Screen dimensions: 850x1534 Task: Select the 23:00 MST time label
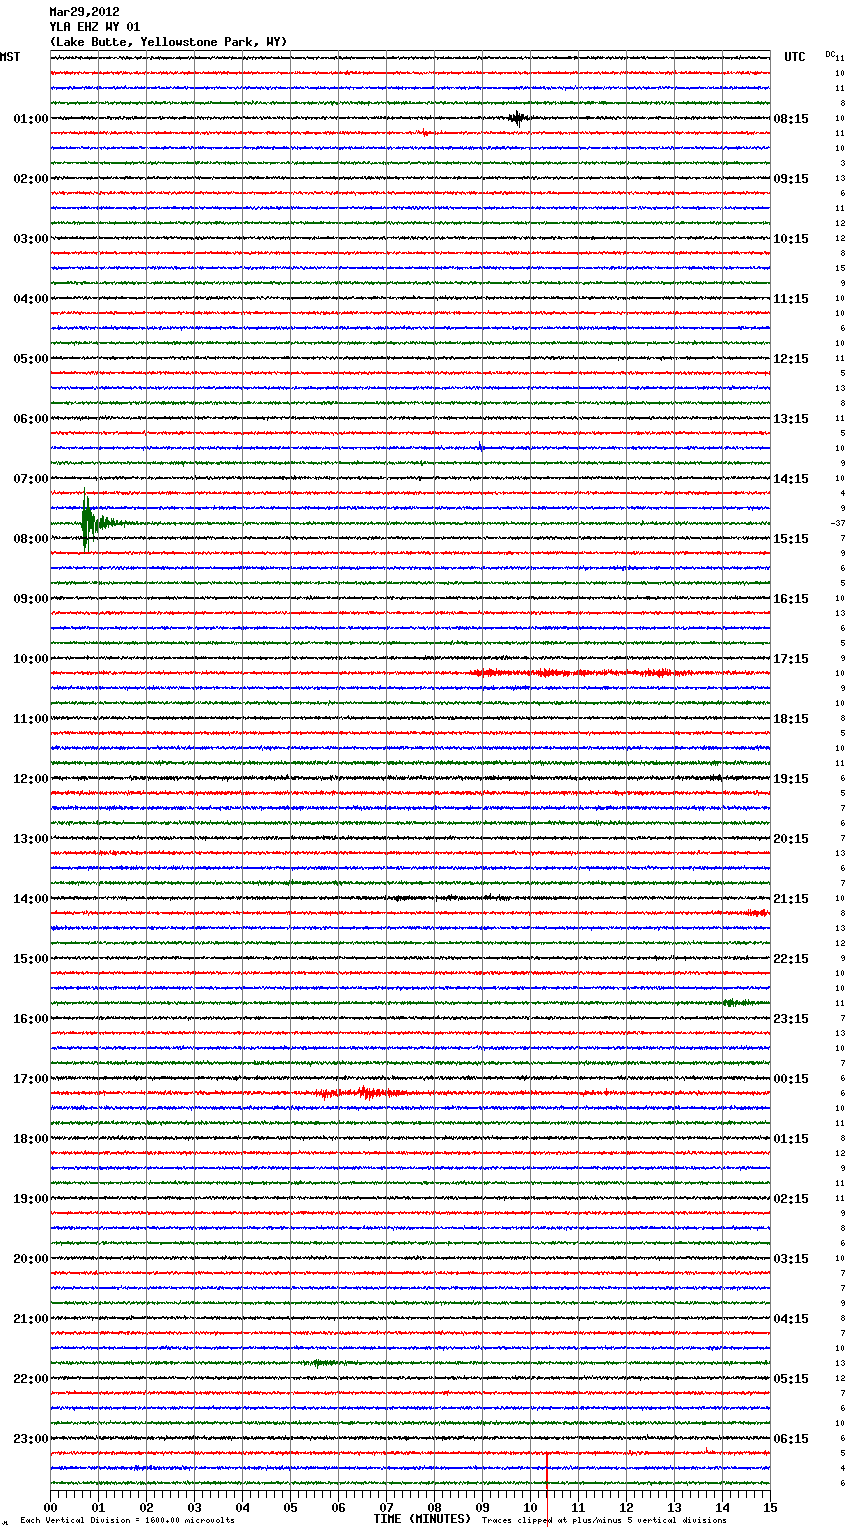pyautogui.click(x=31, y=1439)
